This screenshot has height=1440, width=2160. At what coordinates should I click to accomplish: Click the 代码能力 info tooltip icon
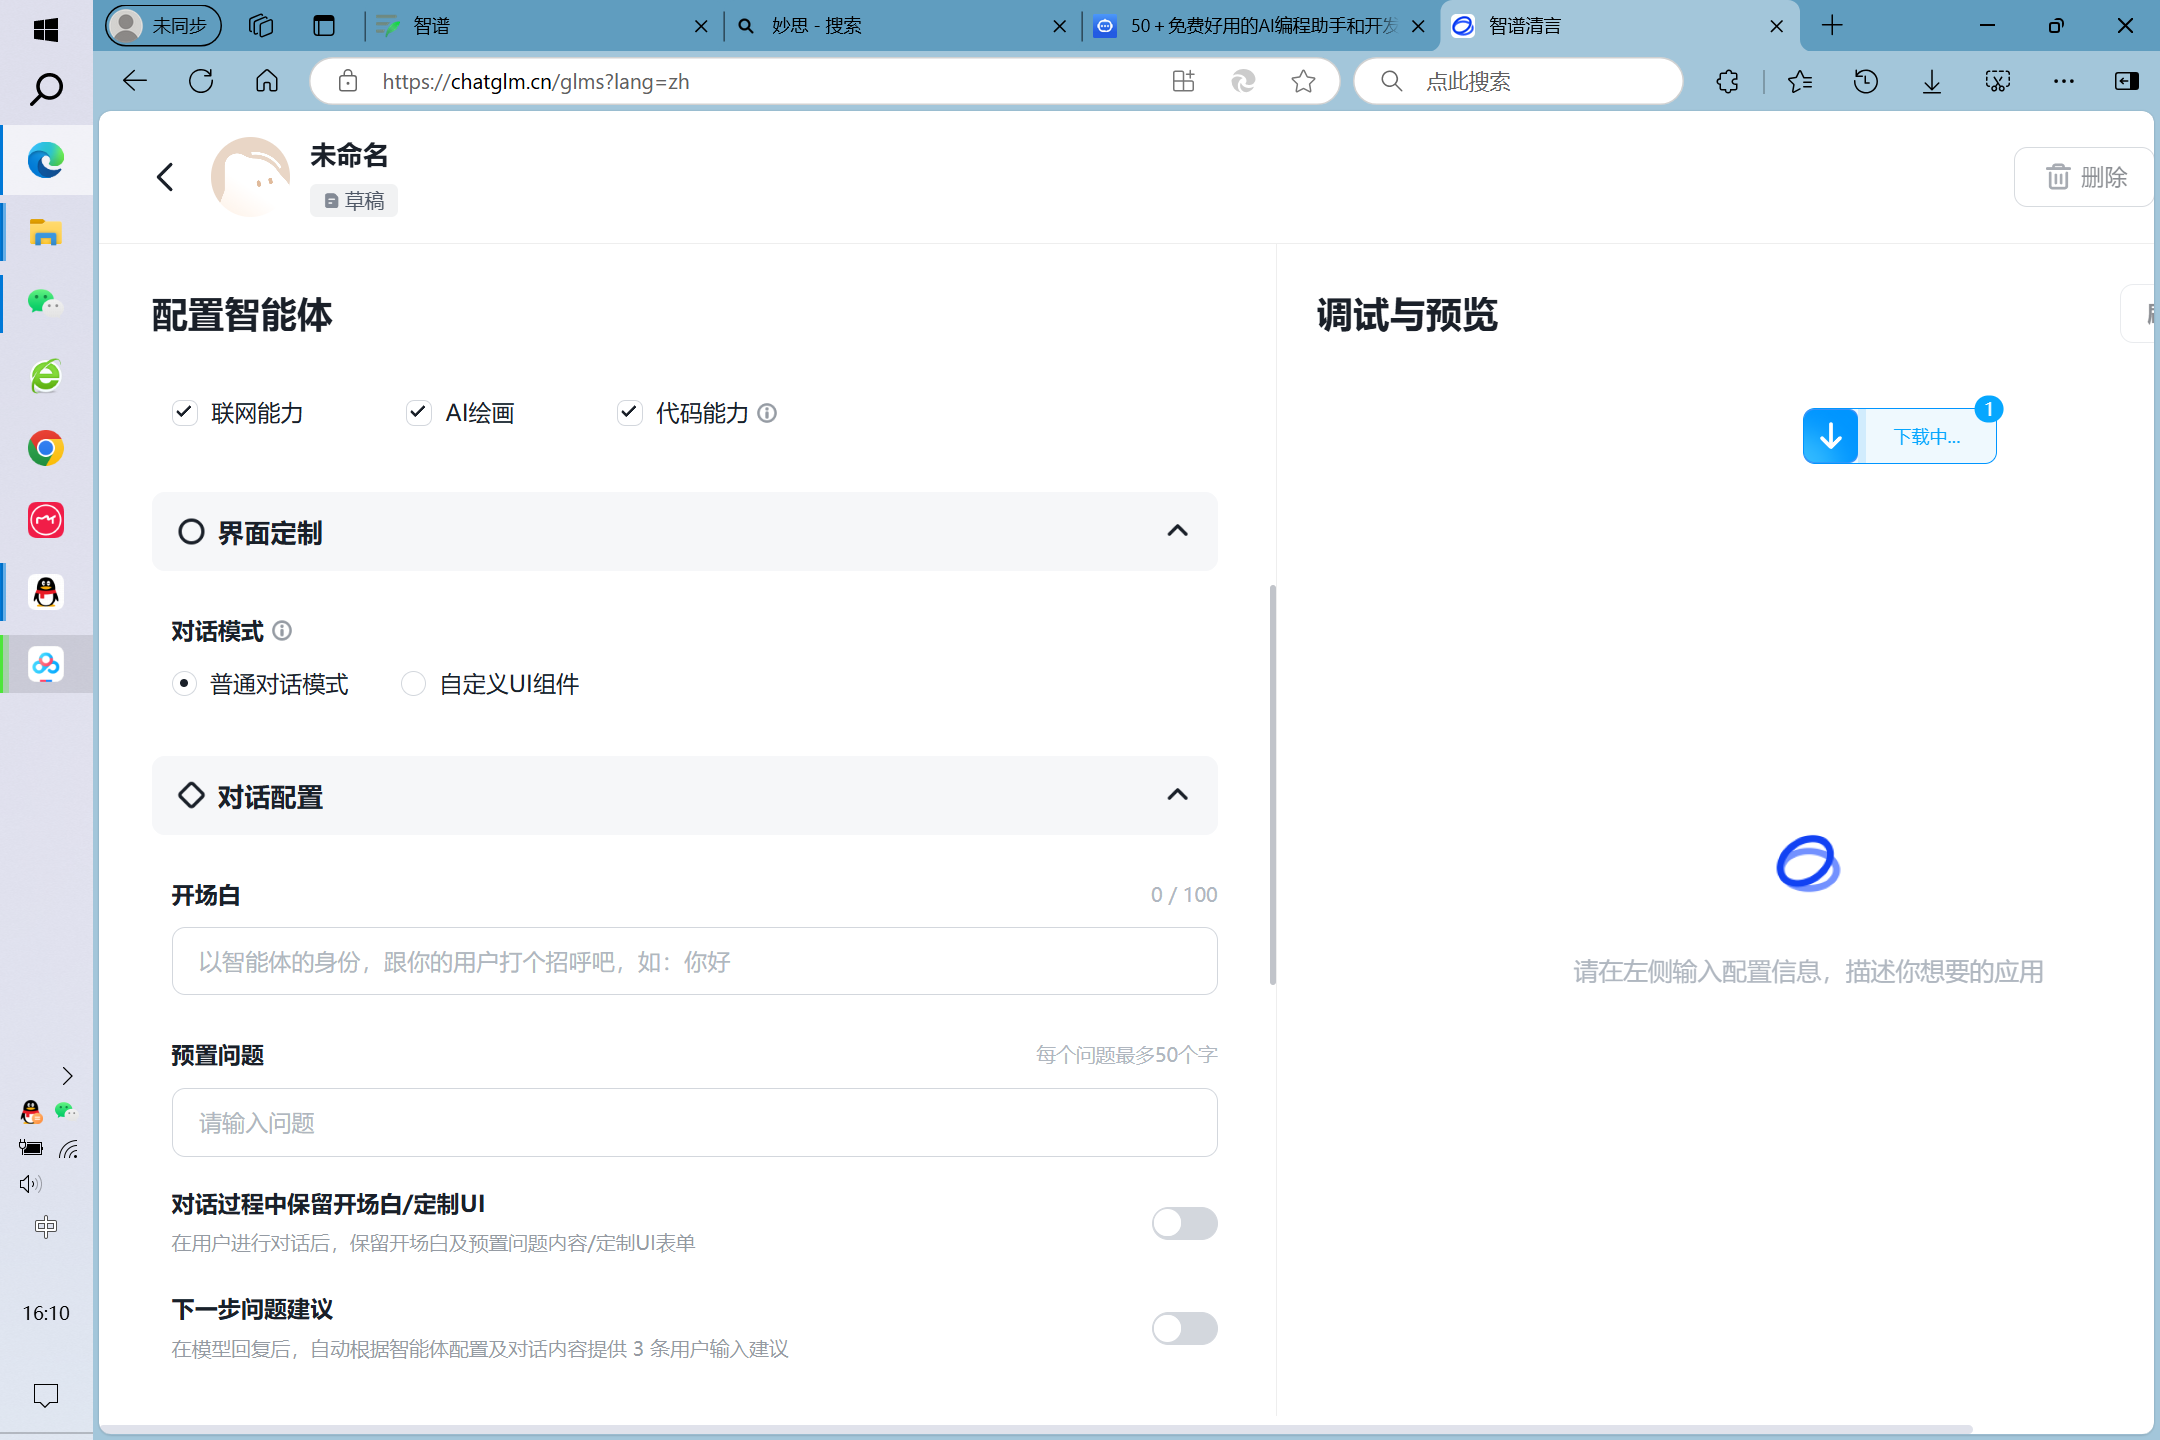pyautogui.click(x=767, y=413)
